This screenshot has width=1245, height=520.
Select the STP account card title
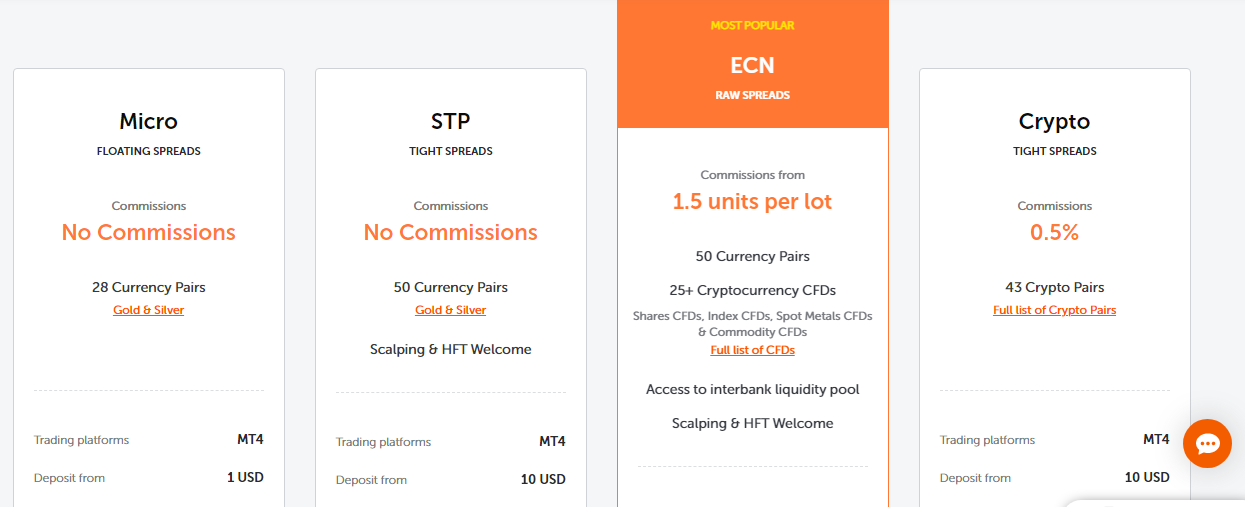tap(450, 121)
